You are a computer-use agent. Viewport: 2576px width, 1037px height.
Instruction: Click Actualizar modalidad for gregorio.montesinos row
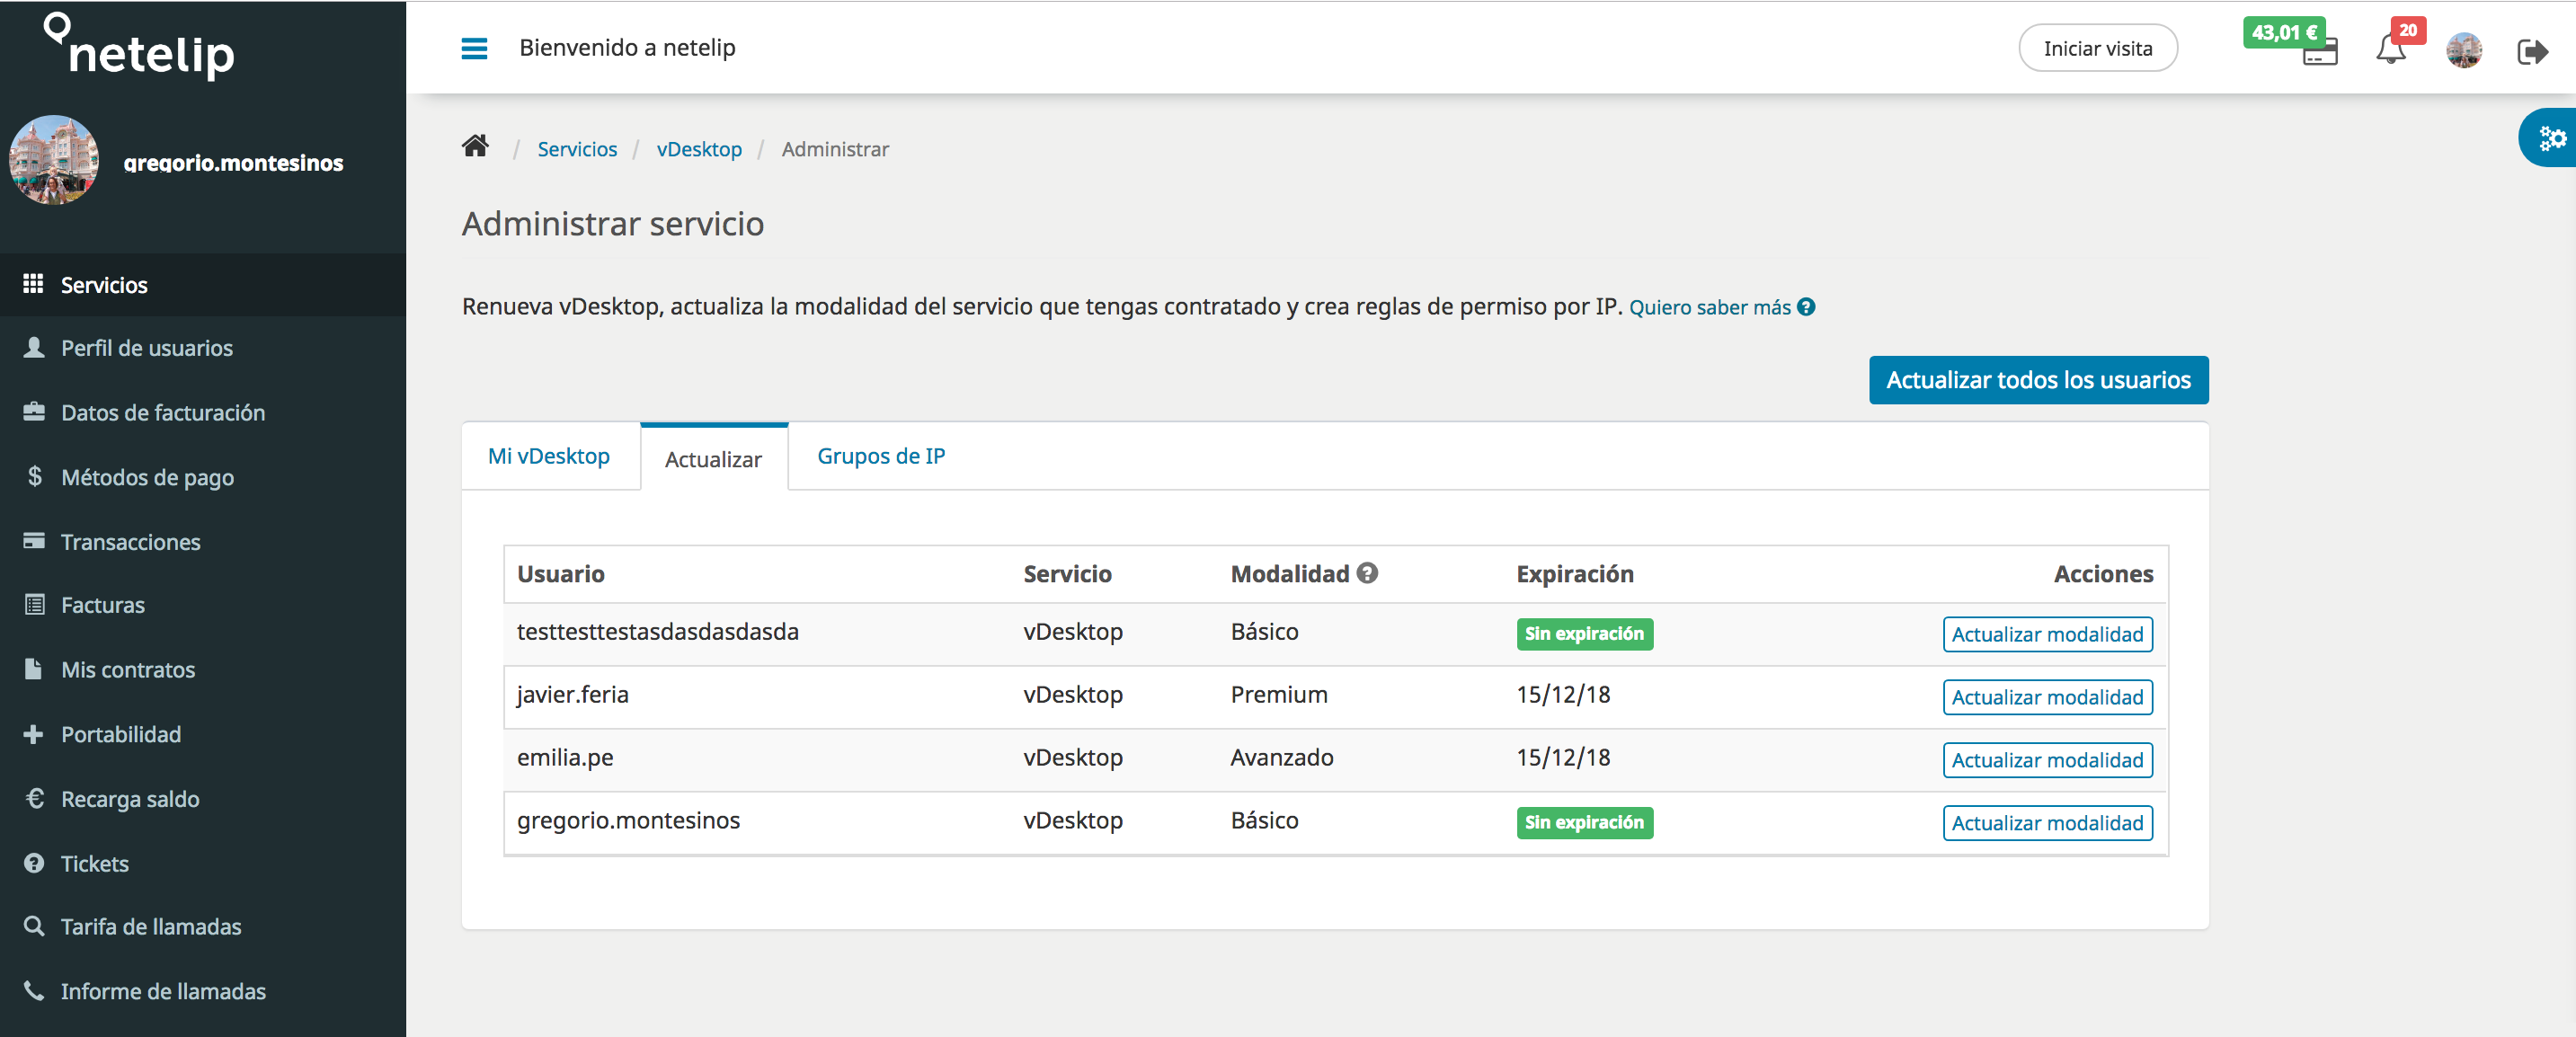pyautogui.click(x=2047, y=823)
